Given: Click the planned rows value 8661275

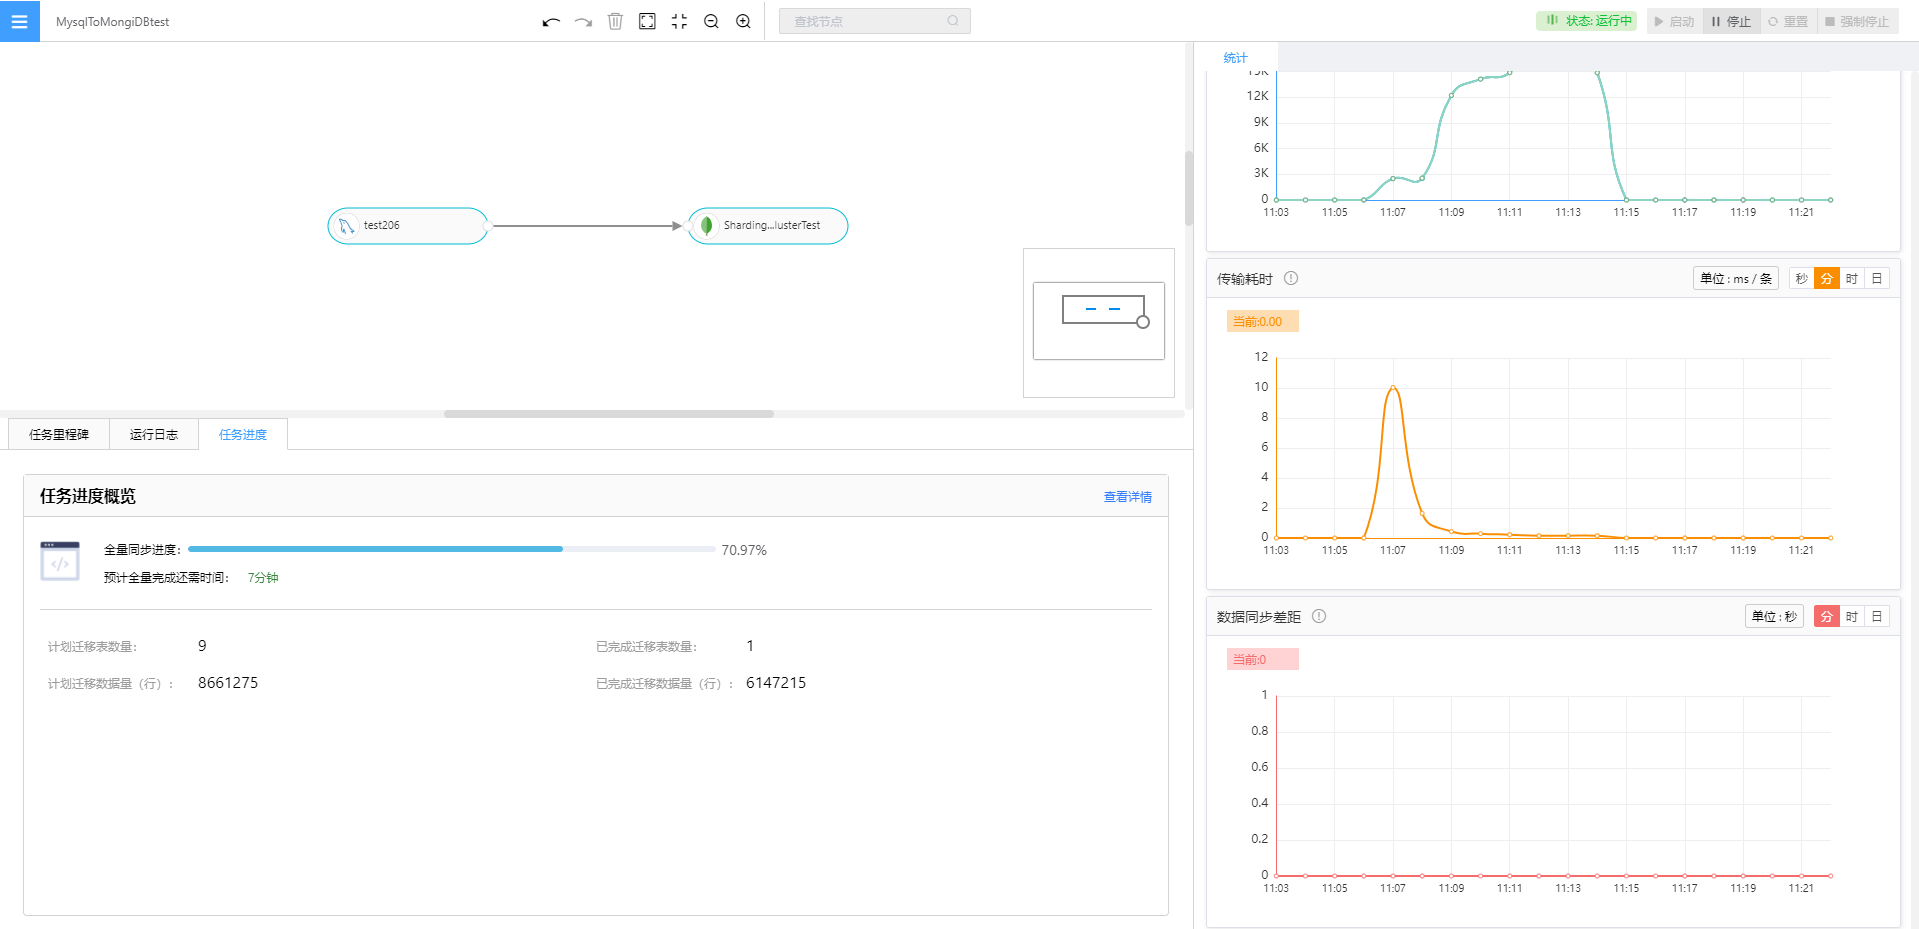Looking at the screenshot, I should pos(228,683).
